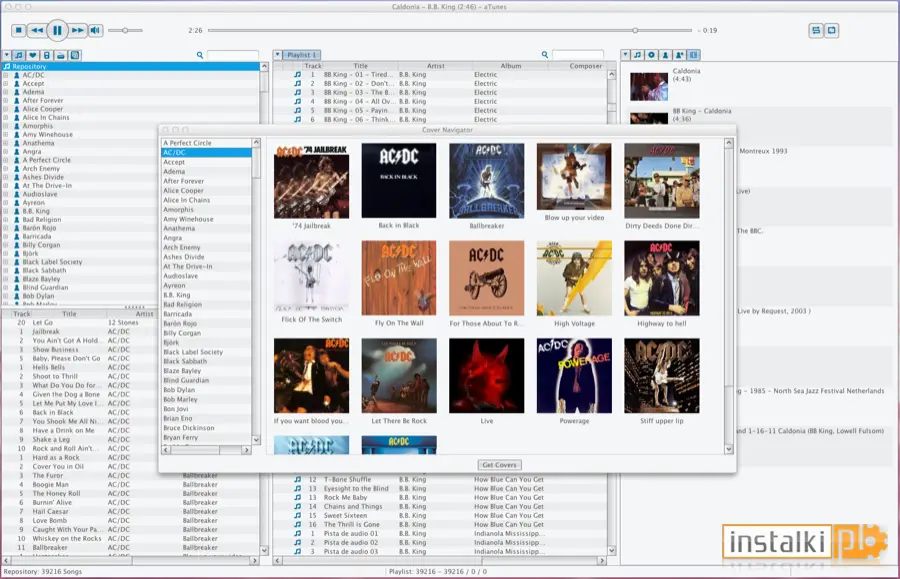Open the Ballbreaker album cover
The image size is (900, 579).
(487, 181)
